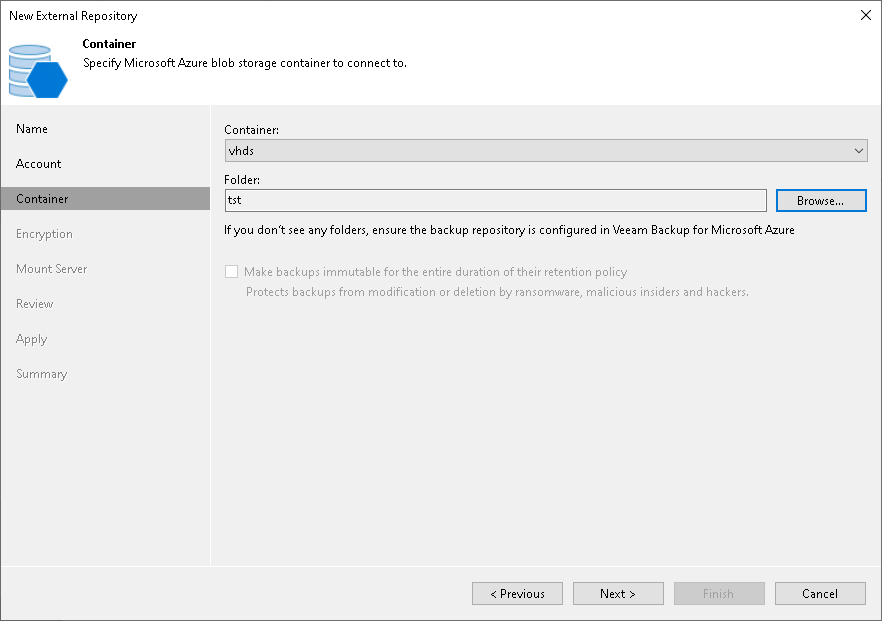Cancel the repository wizard
The image size is (882, 621).
(820, 593)
